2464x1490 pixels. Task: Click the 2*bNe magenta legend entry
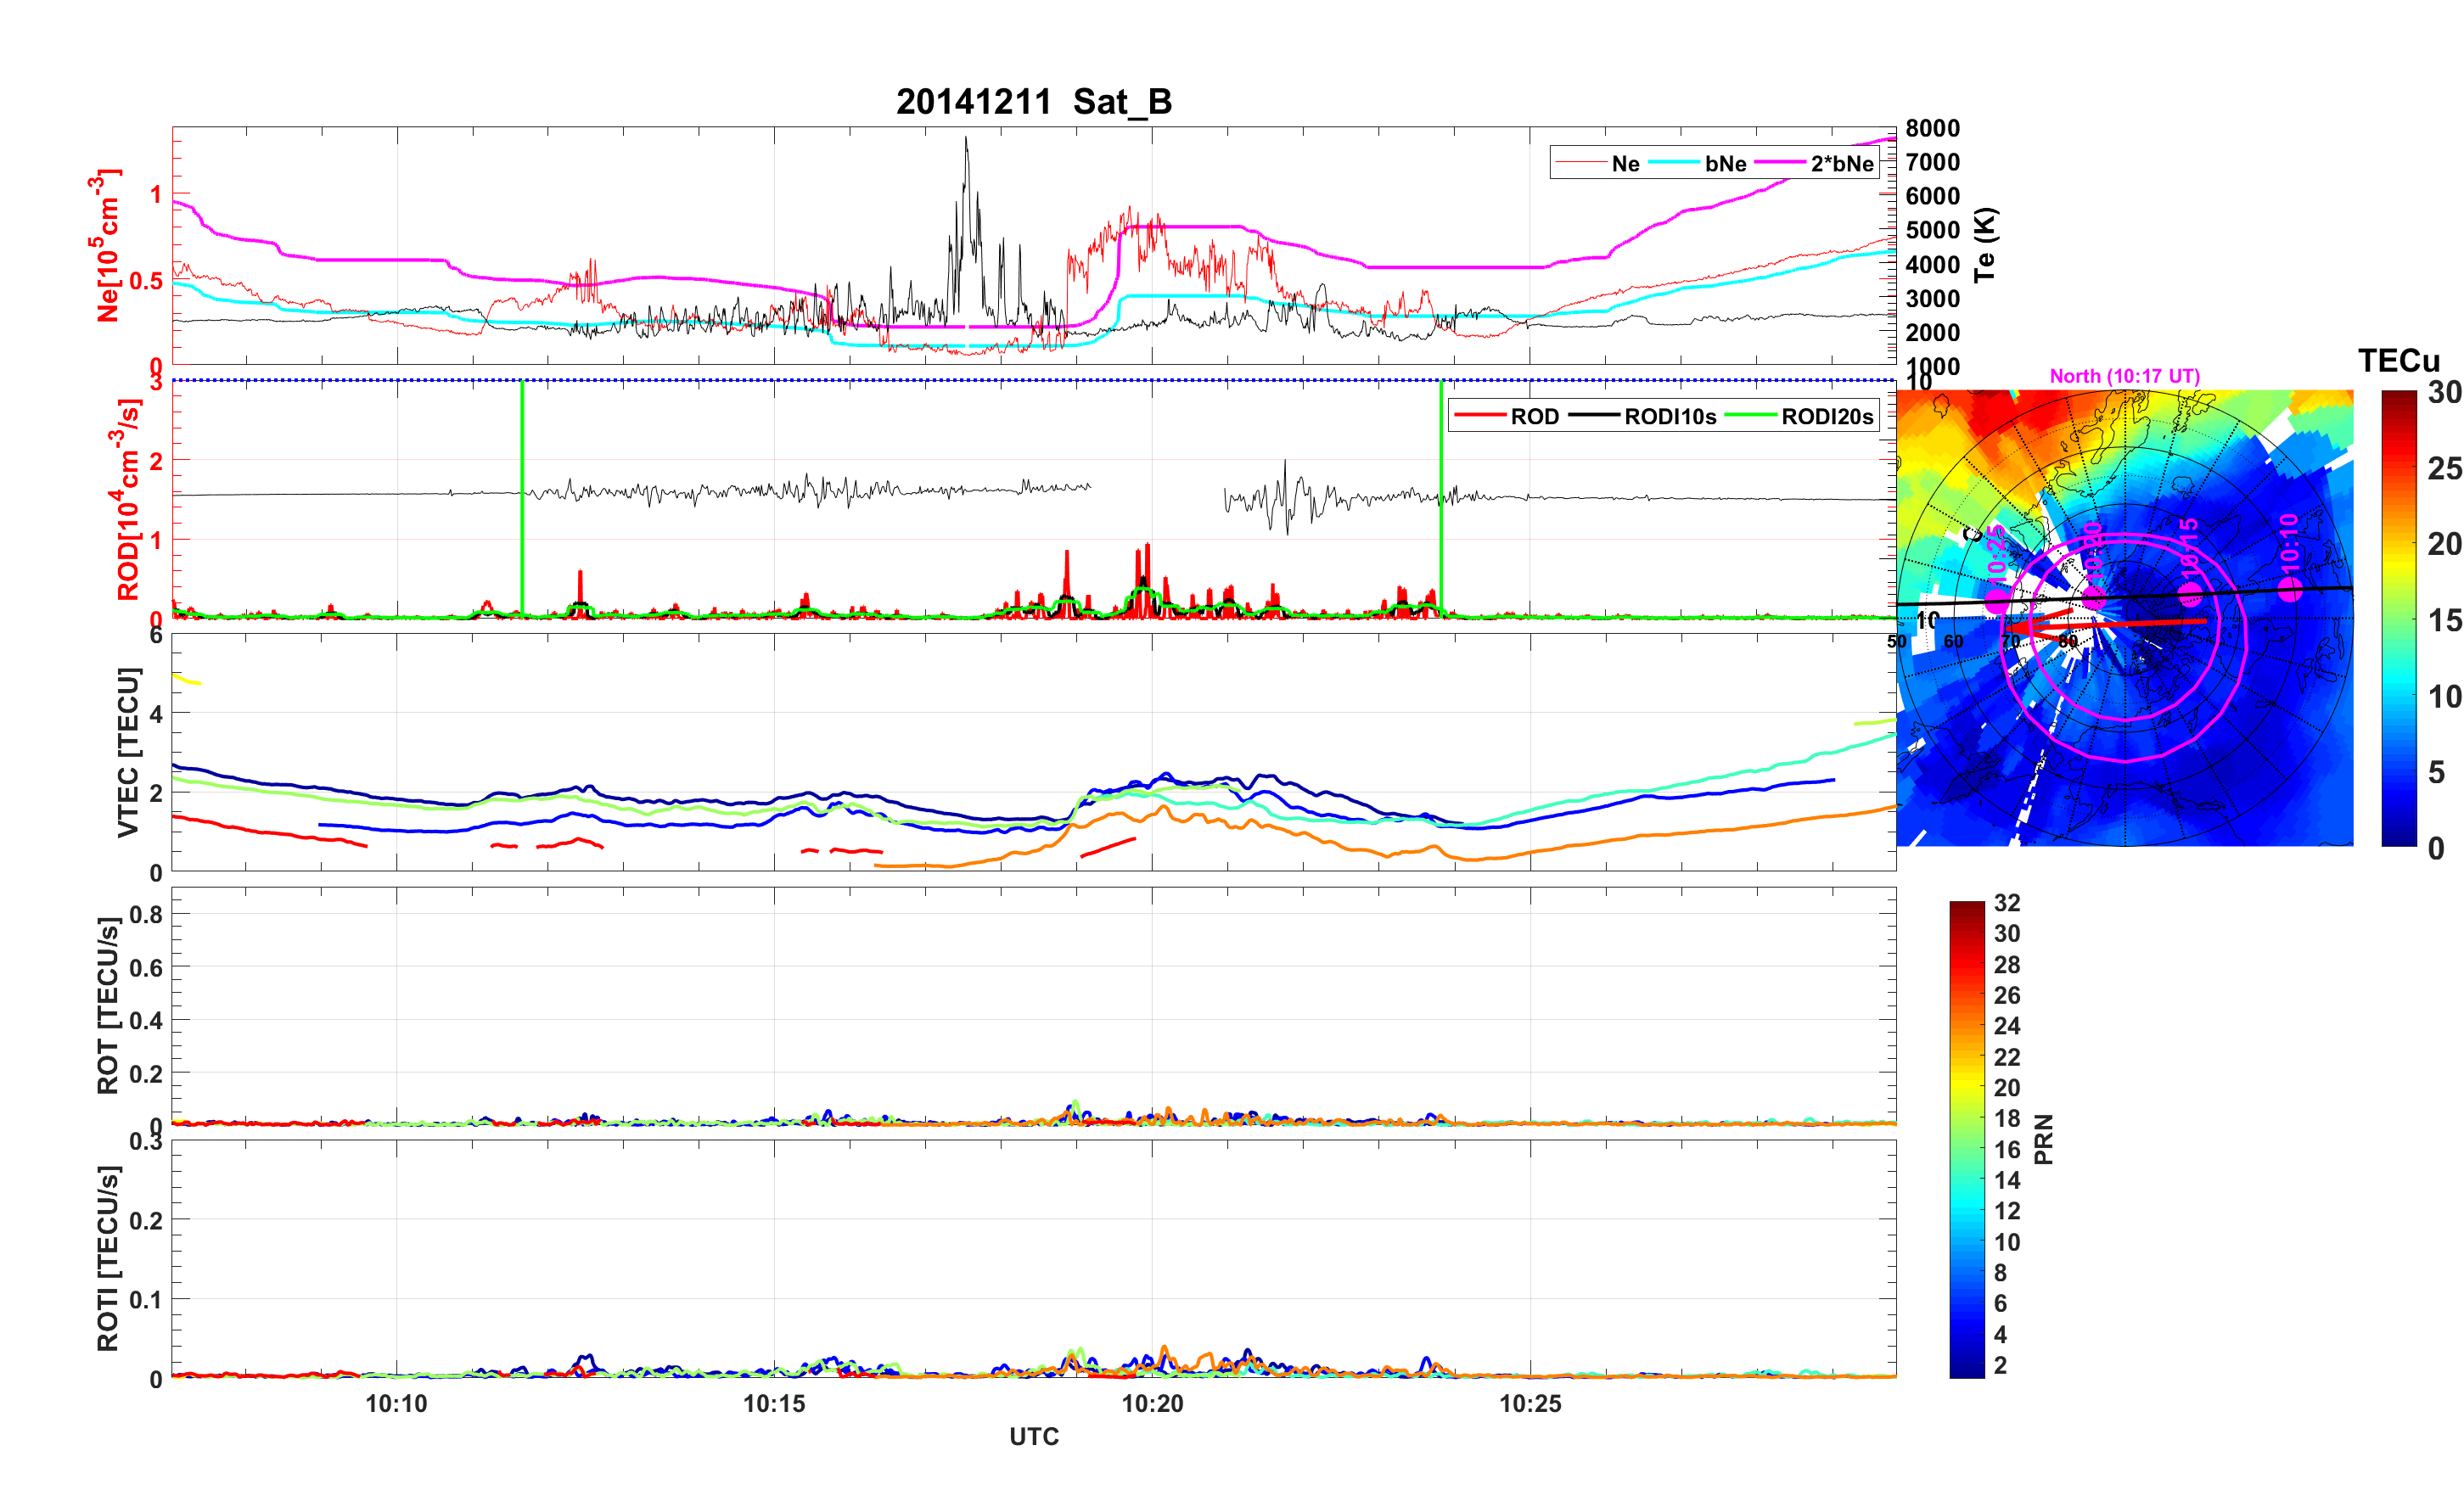click(1841, 164)
